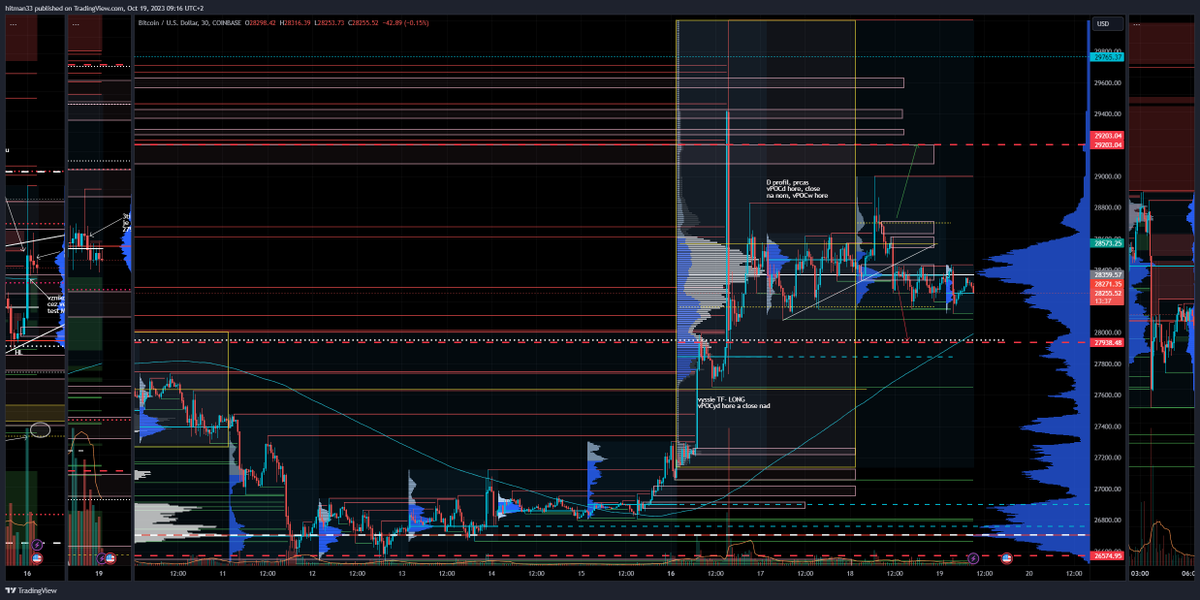This screenshot has height=600, width=1200.
Task: Click date 13 on main chart time axis
Action: pos(402,574)
